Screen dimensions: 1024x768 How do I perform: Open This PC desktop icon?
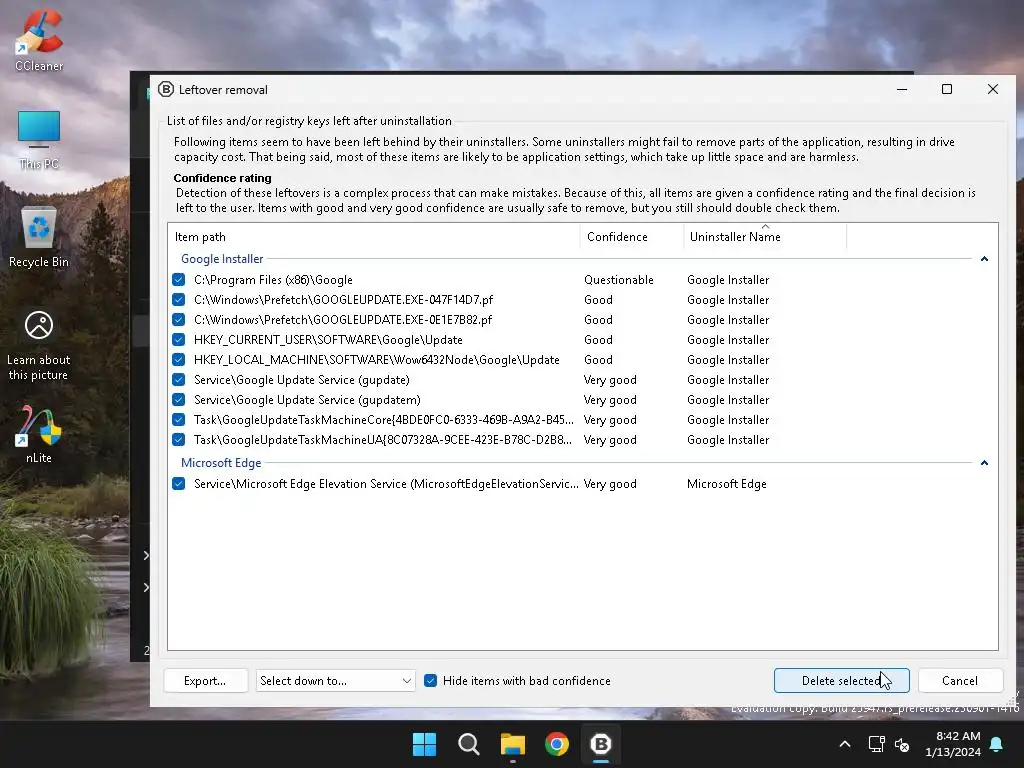[39, 139]
